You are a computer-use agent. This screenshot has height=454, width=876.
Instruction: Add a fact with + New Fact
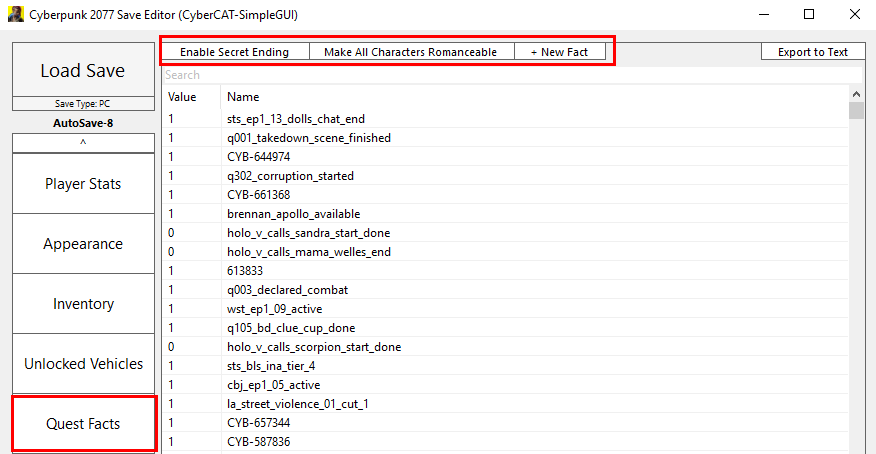(559, 52)
